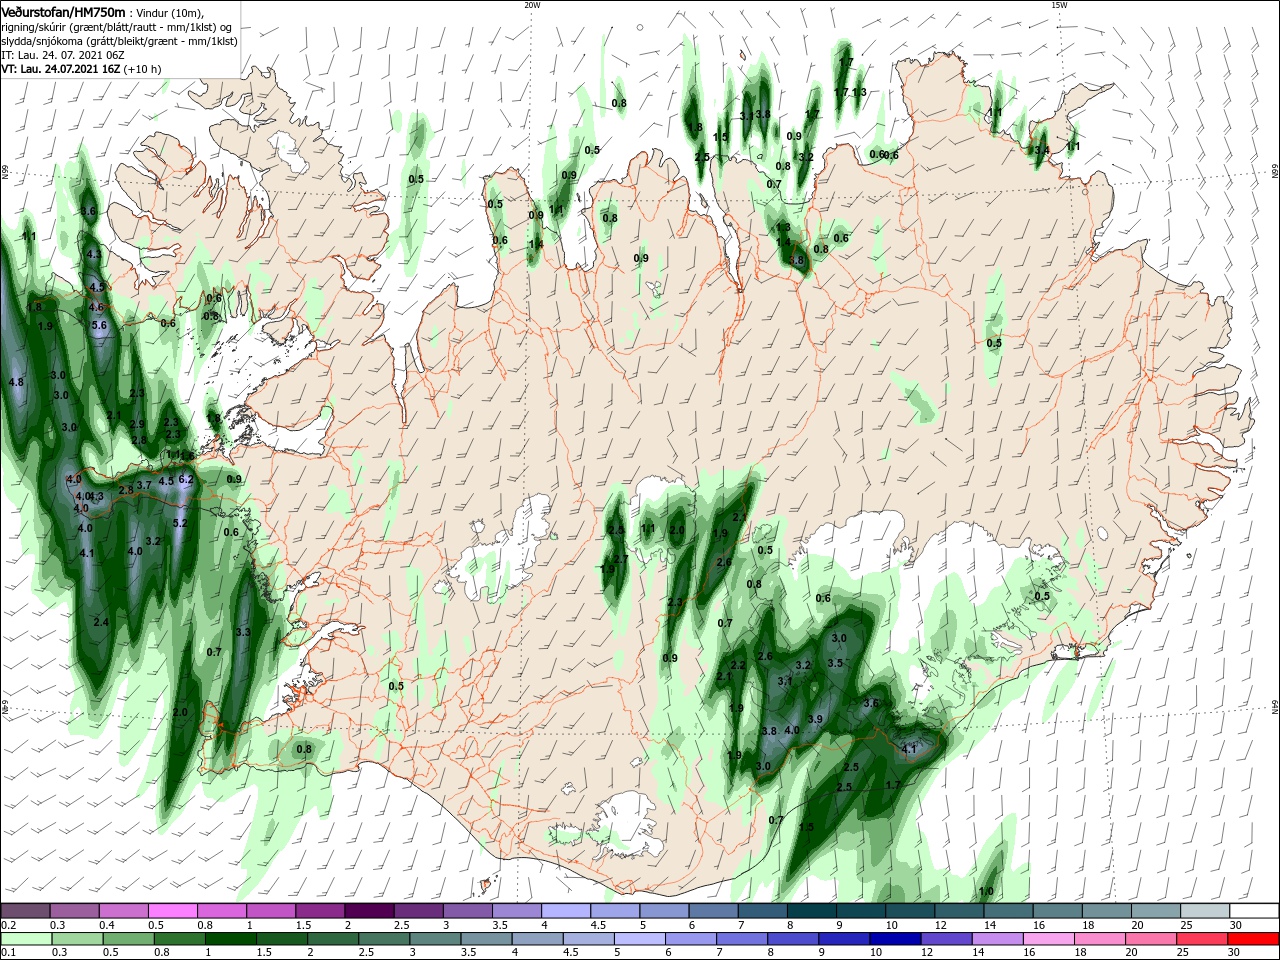Click the precipitation value '5.6' on the map

[99, 325]
